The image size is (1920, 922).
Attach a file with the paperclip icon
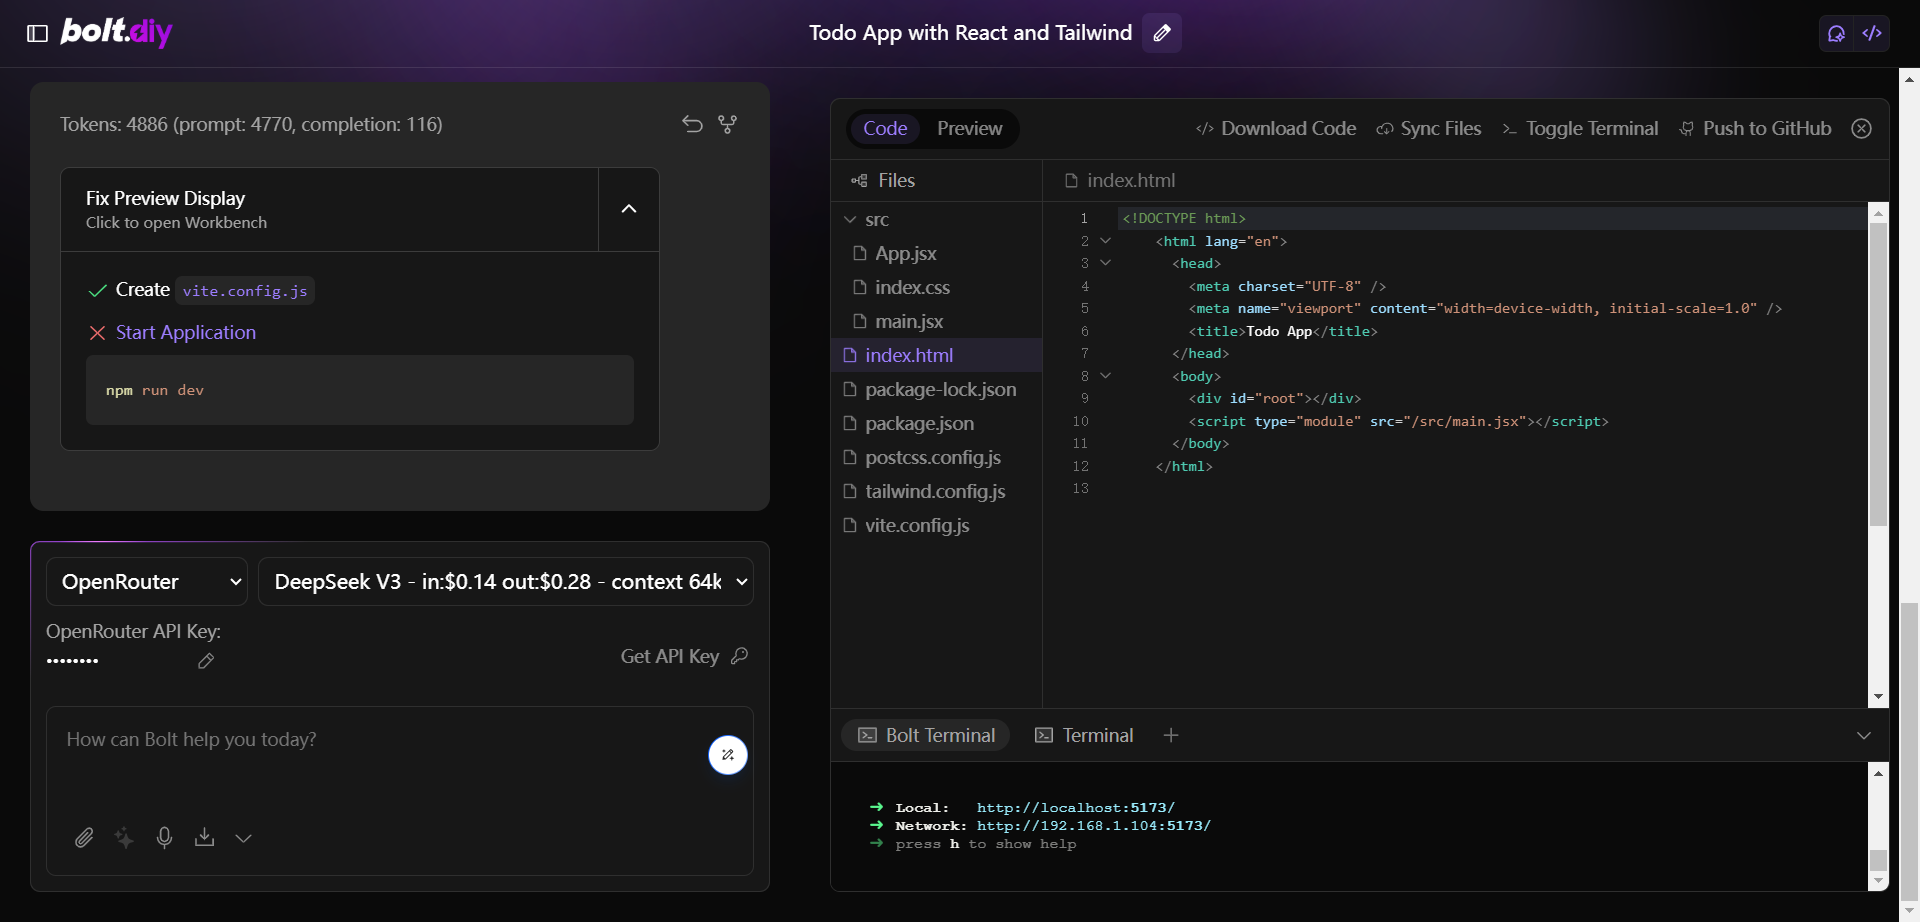(84, 838)
